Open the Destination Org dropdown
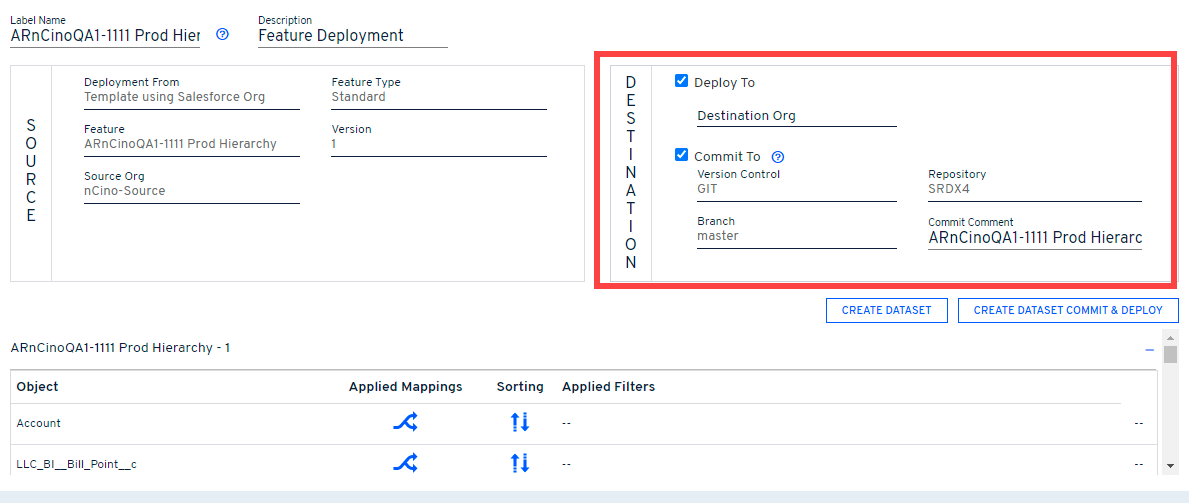Screen dimensions: 1189x503 point(796,116)
